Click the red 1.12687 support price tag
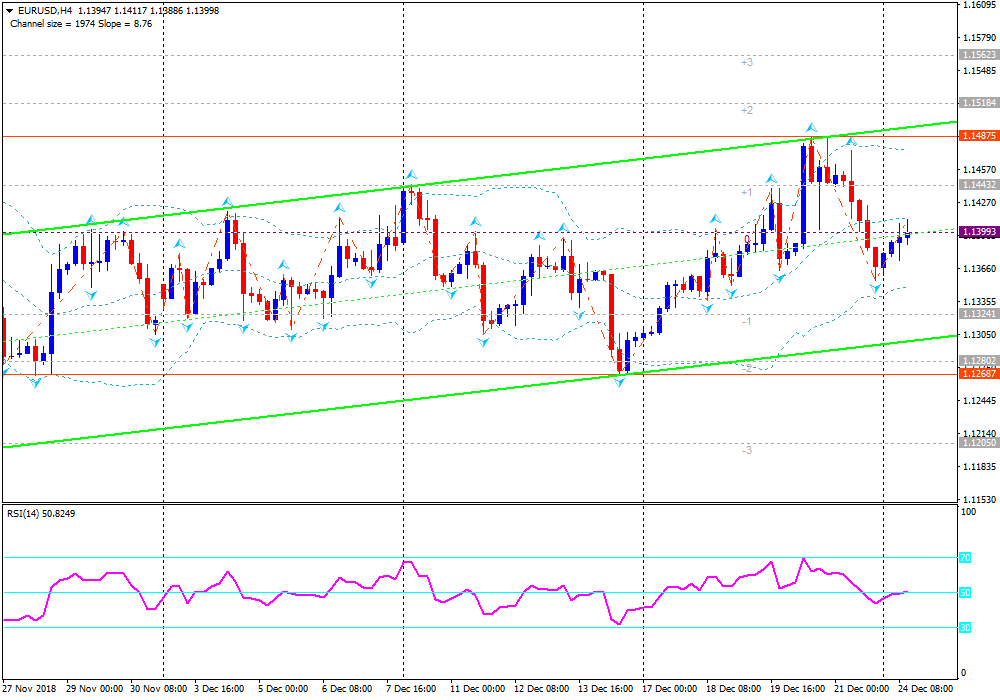Screen dimensions: 1000x700 978,374
